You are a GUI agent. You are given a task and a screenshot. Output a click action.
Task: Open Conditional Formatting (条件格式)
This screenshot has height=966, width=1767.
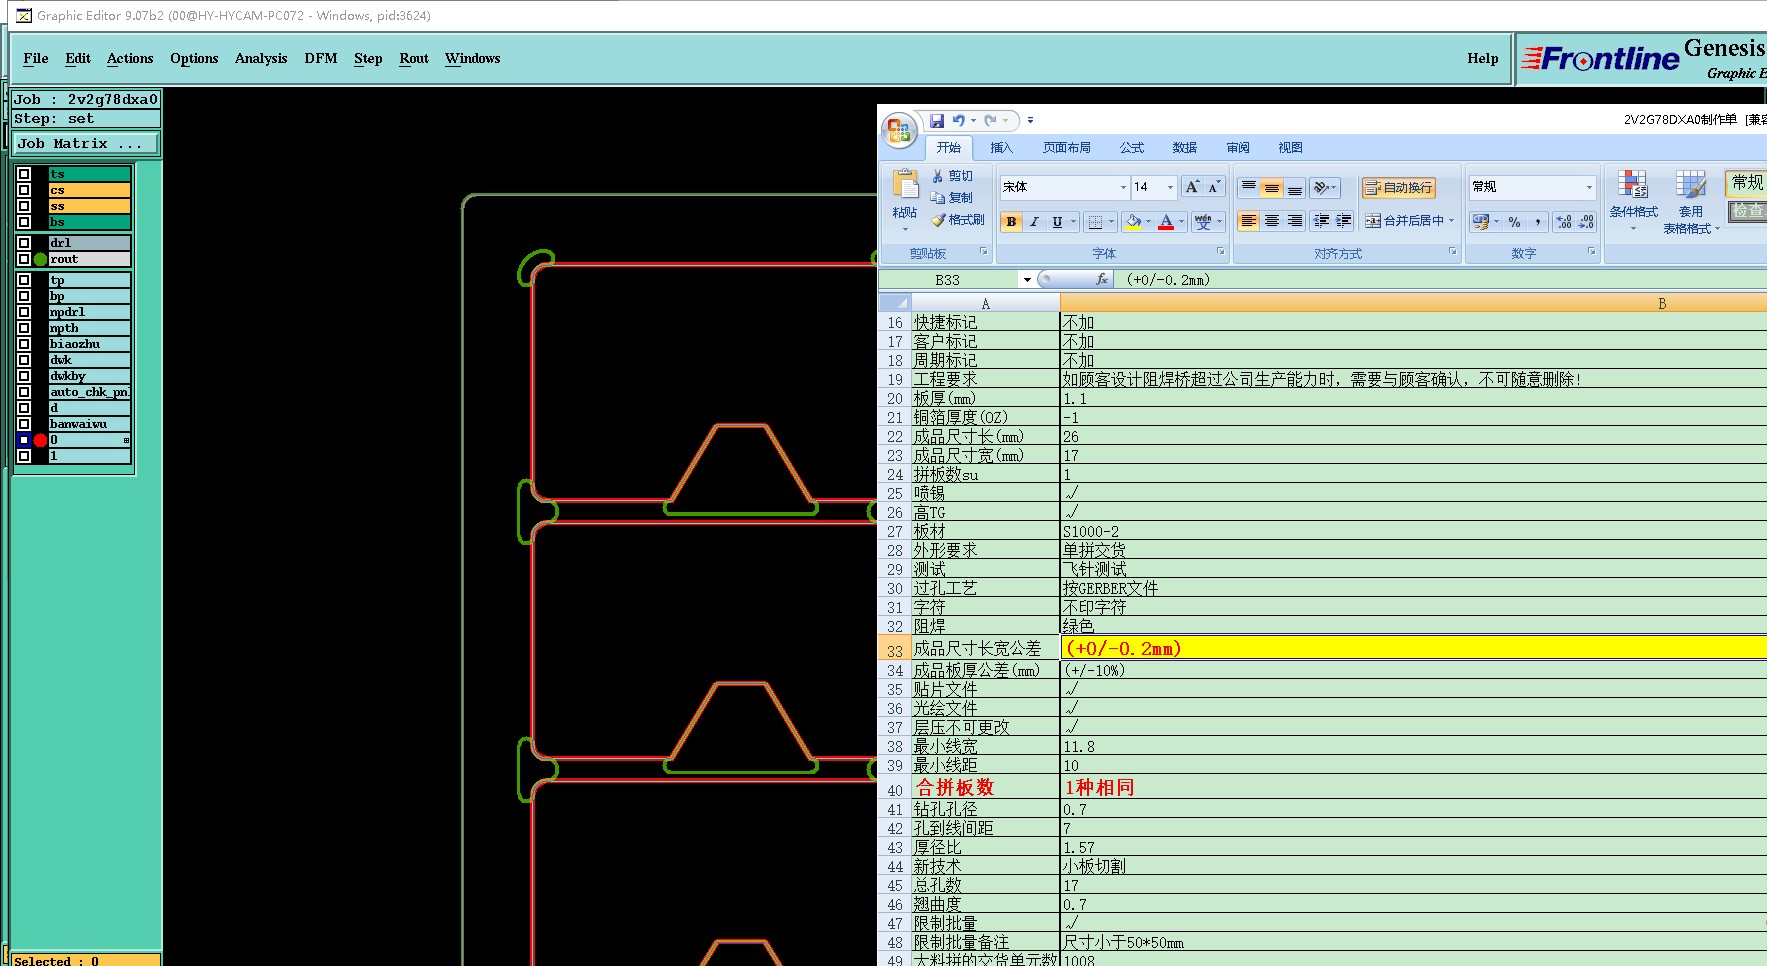pyautogui.click(x=1633, y=200)
